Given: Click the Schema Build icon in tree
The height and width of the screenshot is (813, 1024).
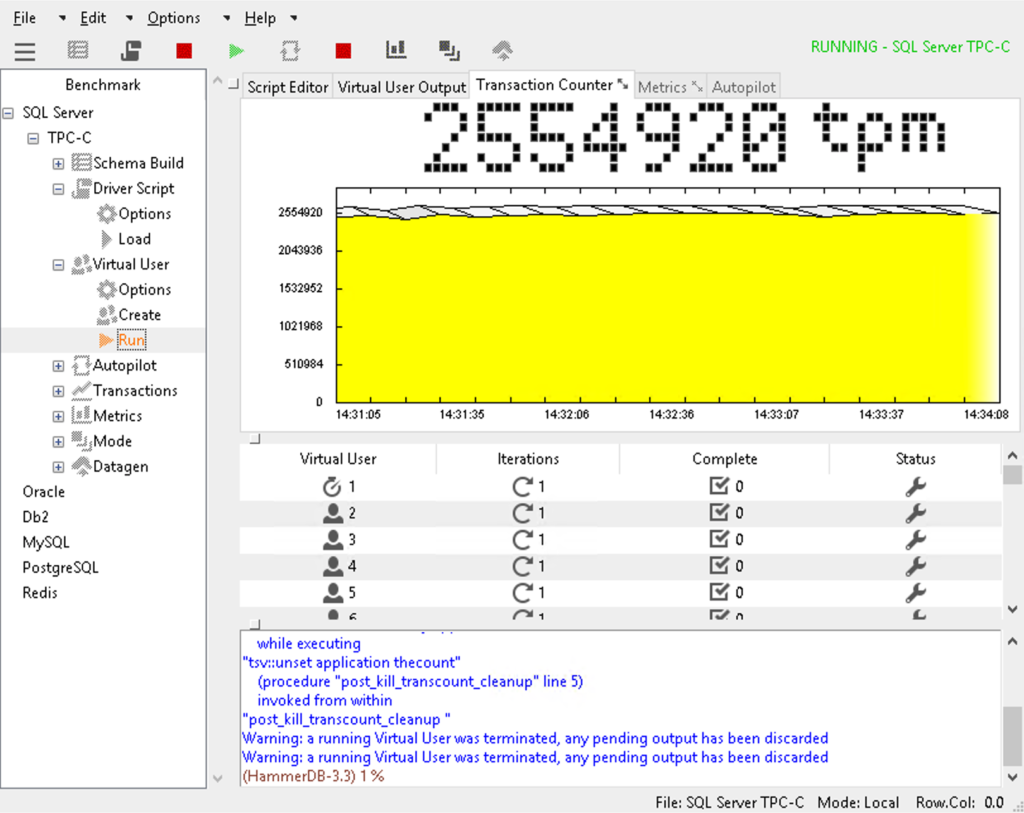Looking at the screenshot, I should click(81, 163).
